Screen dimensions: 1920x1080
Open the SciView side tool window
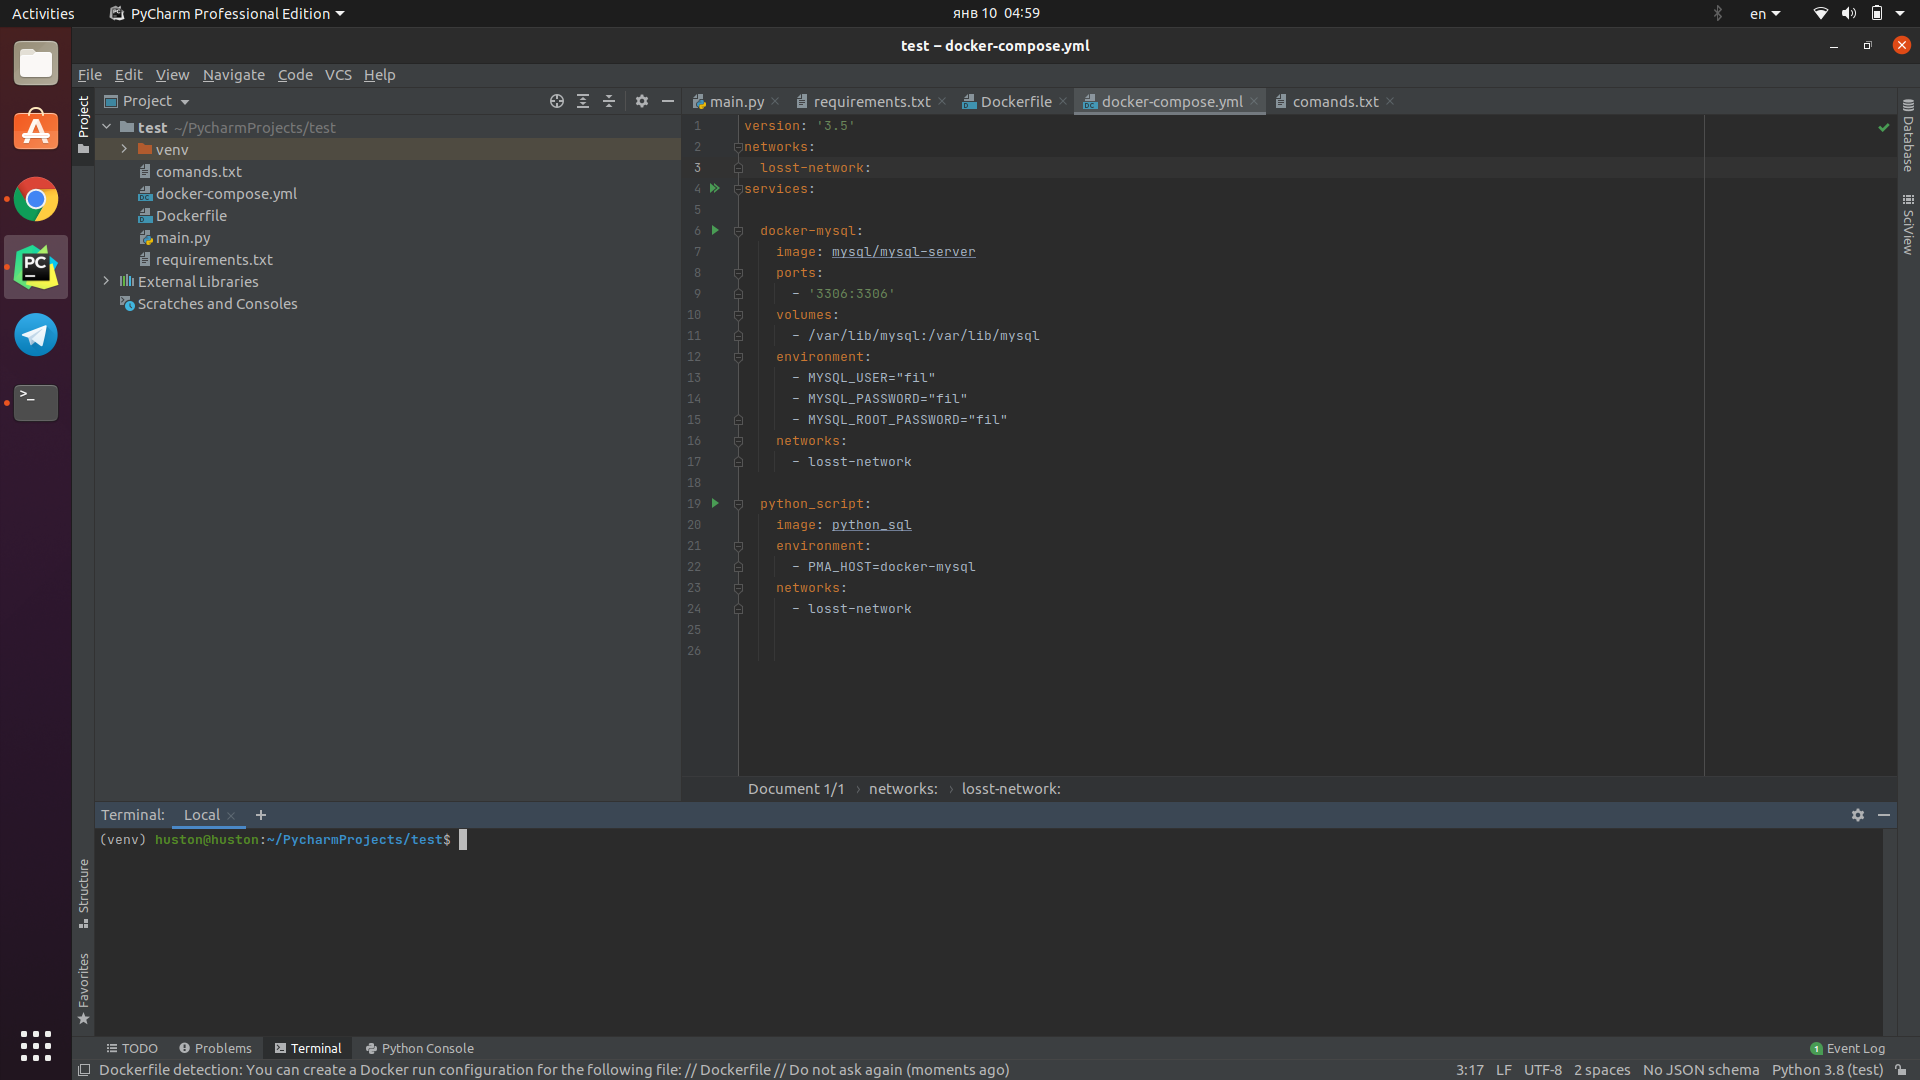point(1908,224)
